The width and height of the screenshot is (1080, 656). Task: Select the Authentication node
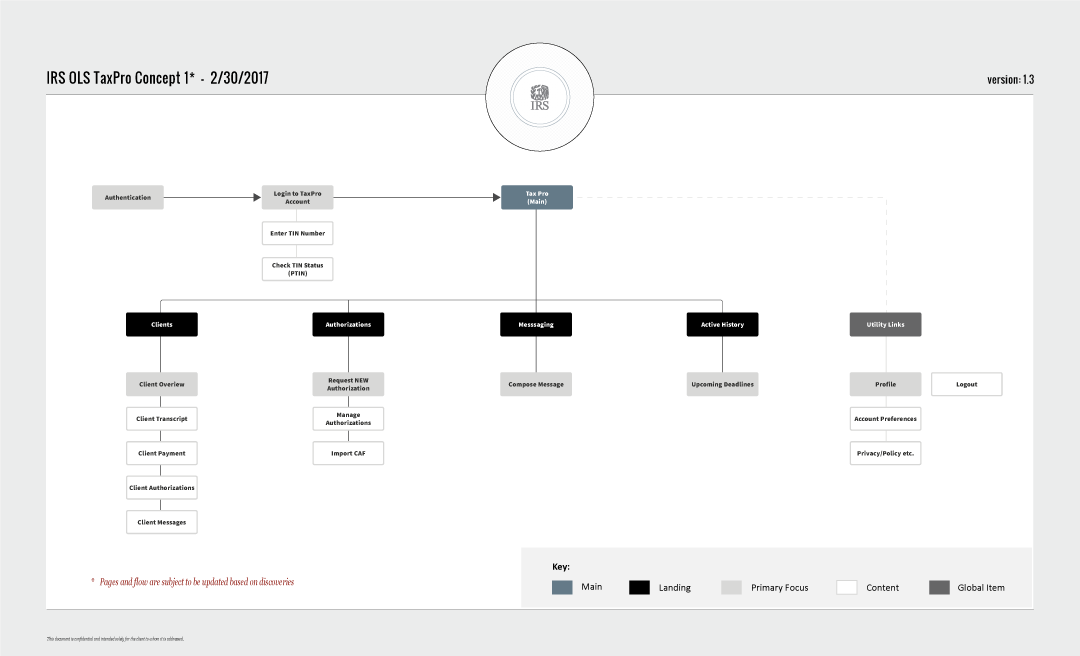click(127, 197)
